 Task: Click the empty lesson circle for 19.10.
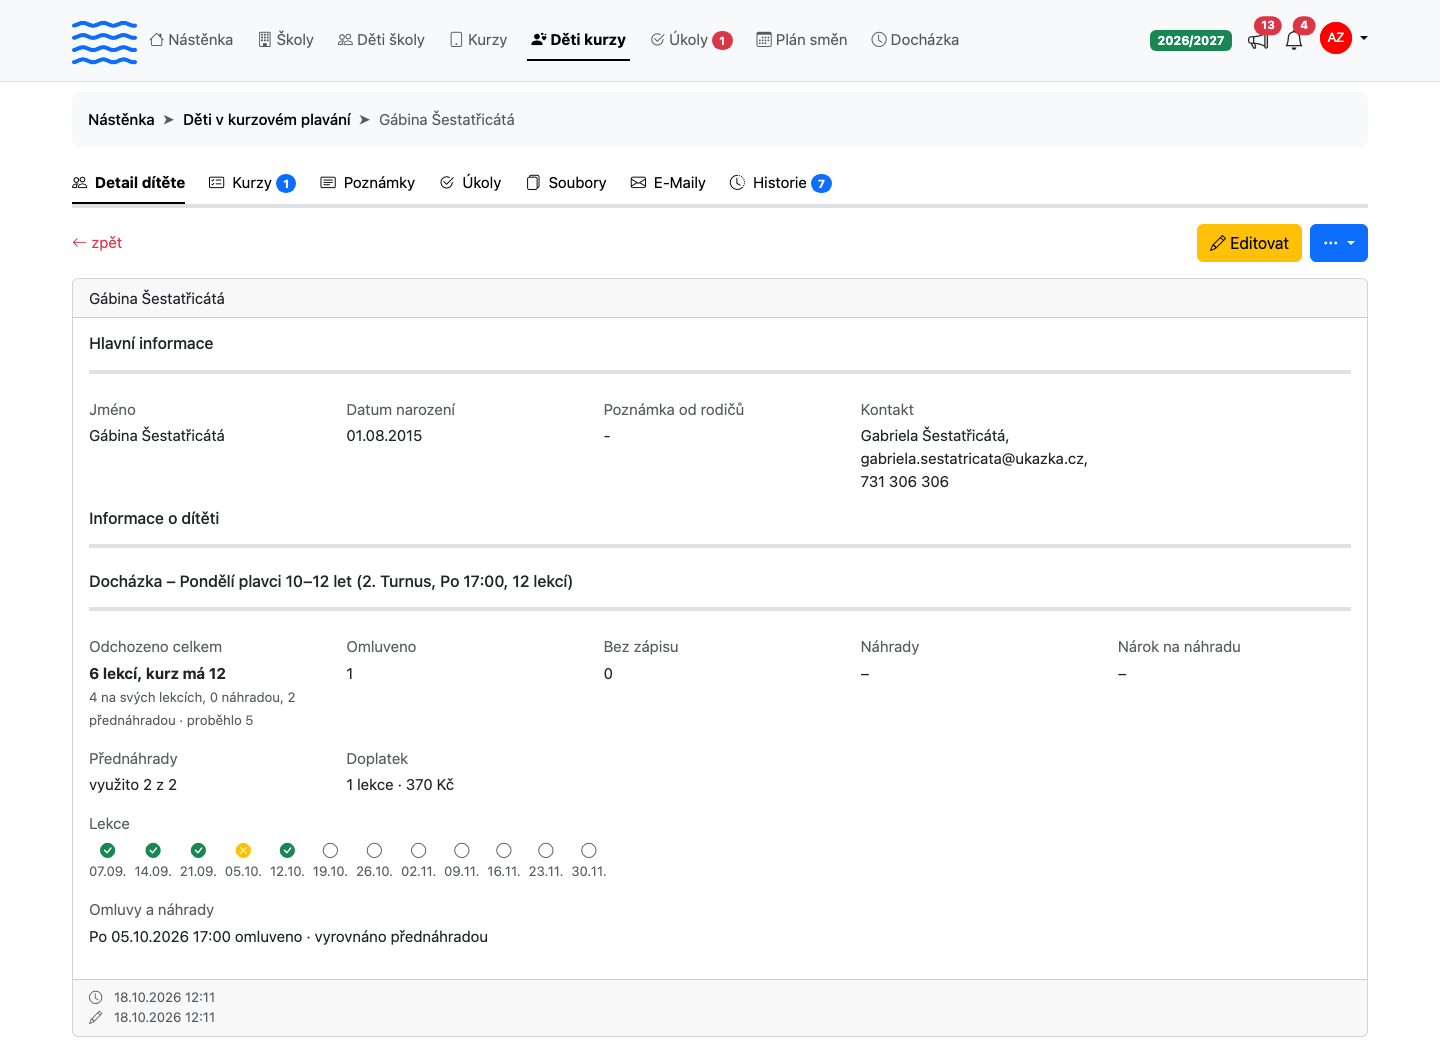coord(330,850)
